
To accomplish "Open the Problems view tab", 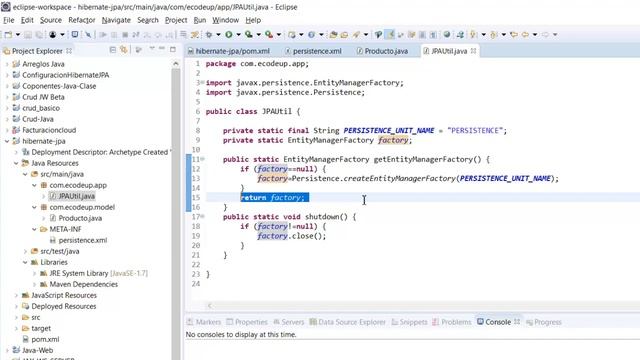I will 451,322.
